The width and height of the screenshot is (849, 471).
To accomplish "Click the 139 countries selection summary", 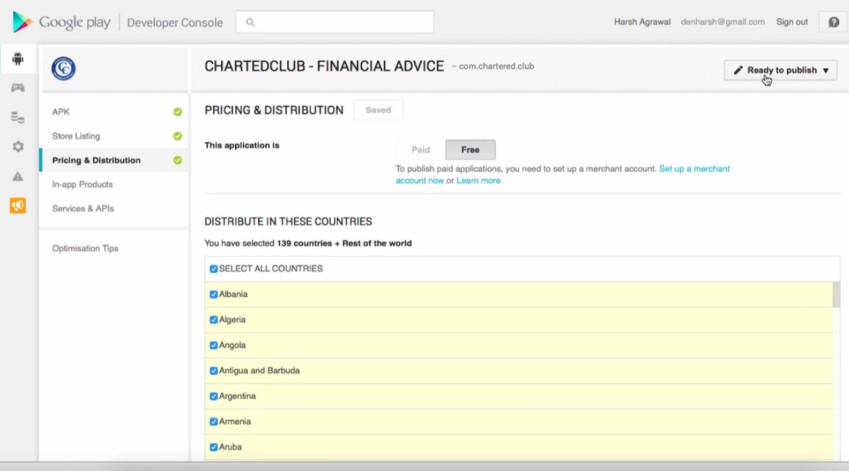I will 344,244.
